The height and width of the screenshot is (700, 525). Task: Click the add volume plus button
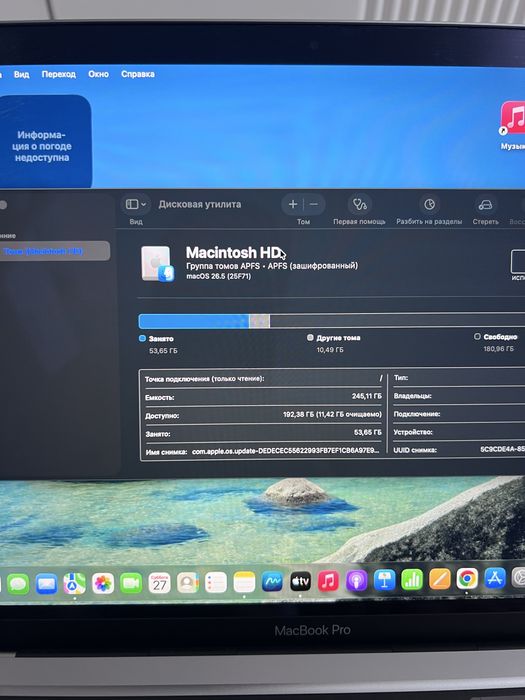[293, 204]
